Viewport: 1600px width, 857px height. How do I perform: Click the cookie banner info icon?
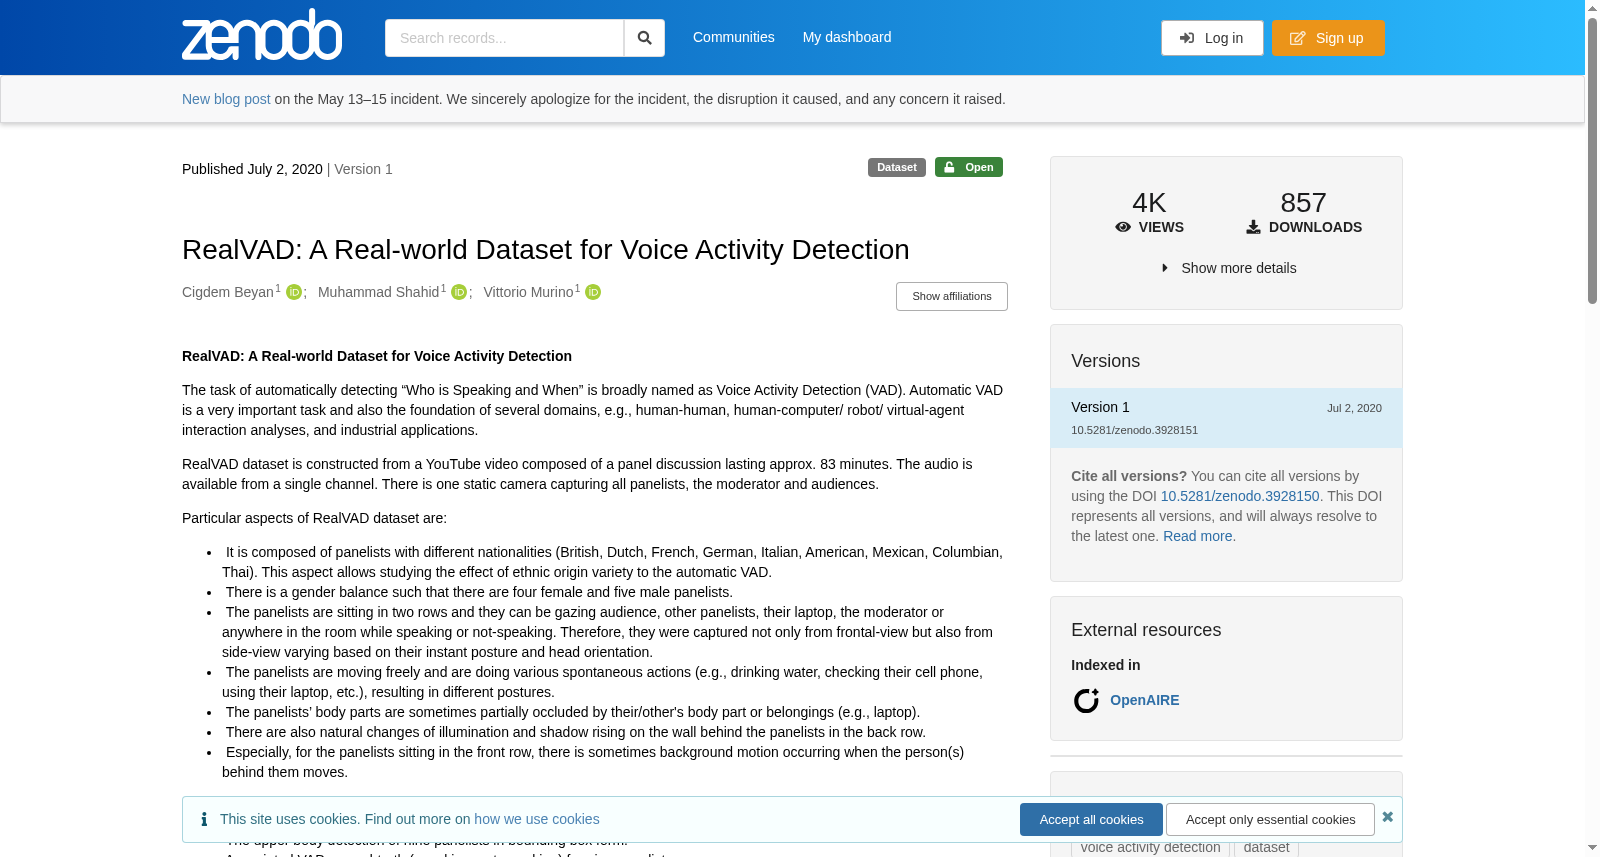click(204, 819)
